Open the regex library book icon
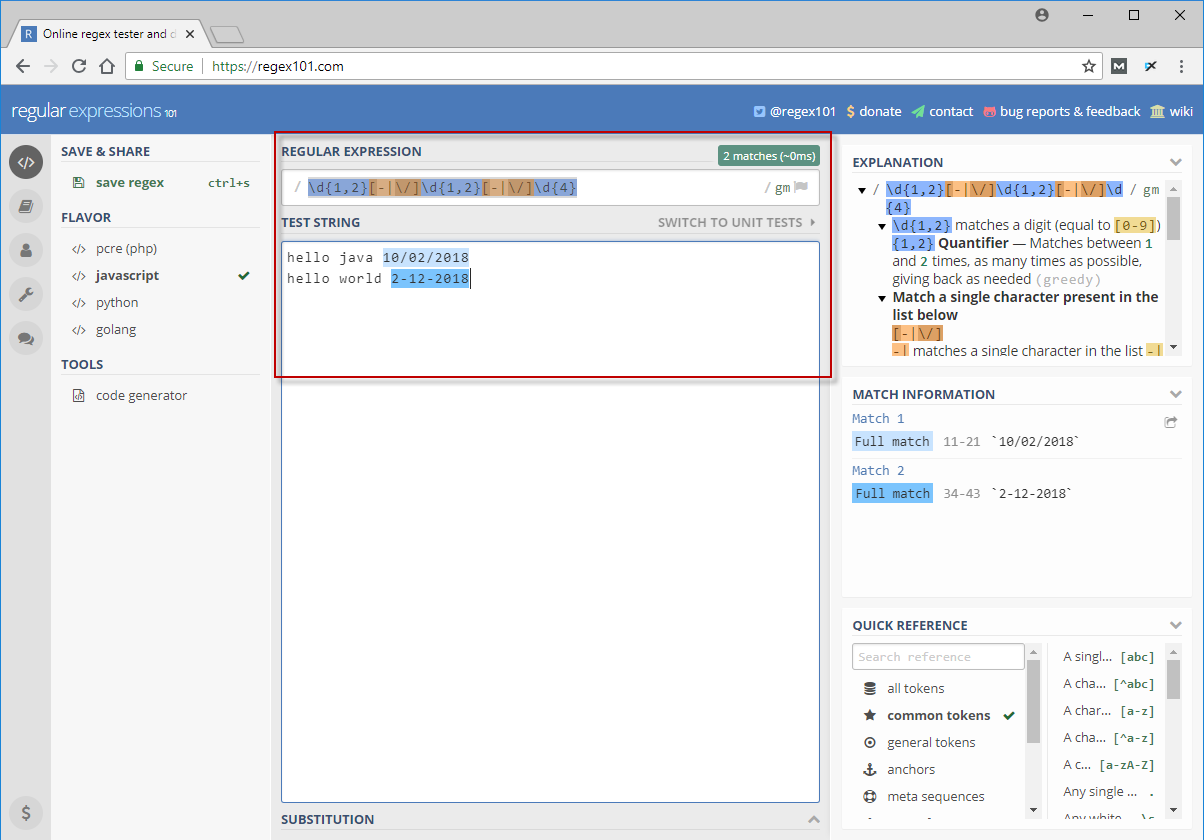This screenshot has height=840, width=1204. pos(26,206)
